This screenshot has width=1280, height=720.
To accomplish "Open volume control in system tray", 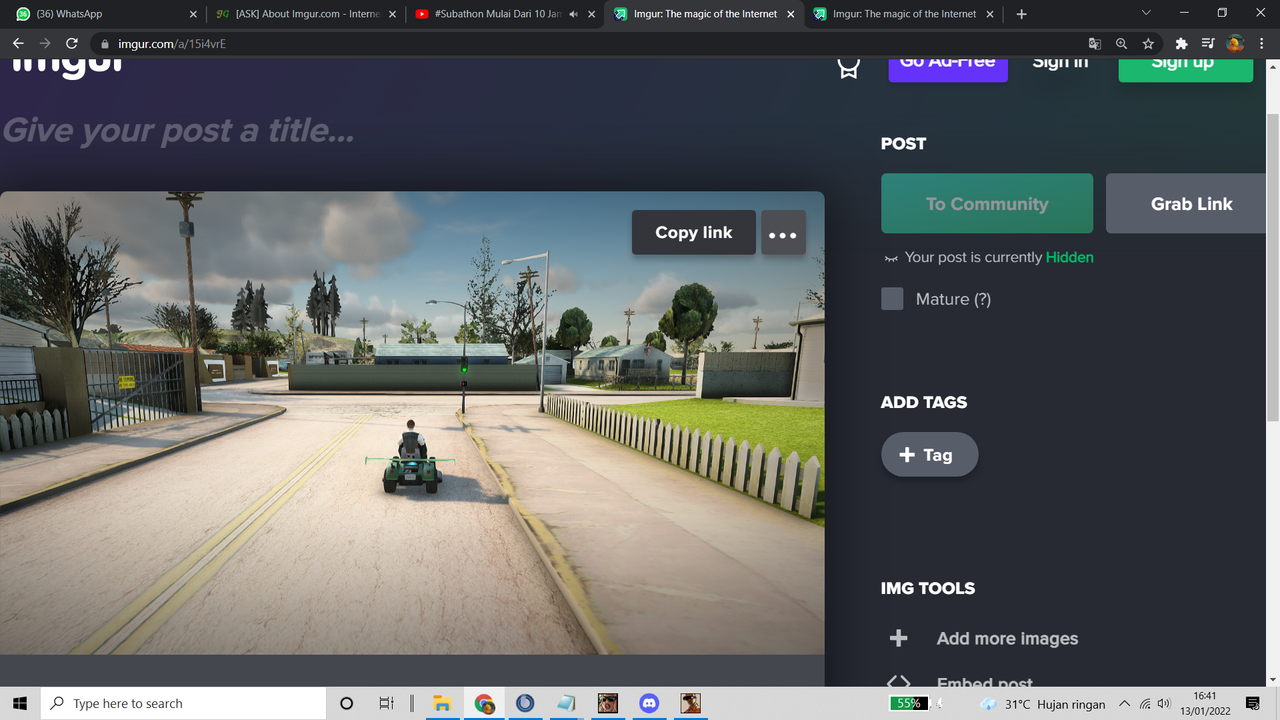I will tap(1163, 703).
